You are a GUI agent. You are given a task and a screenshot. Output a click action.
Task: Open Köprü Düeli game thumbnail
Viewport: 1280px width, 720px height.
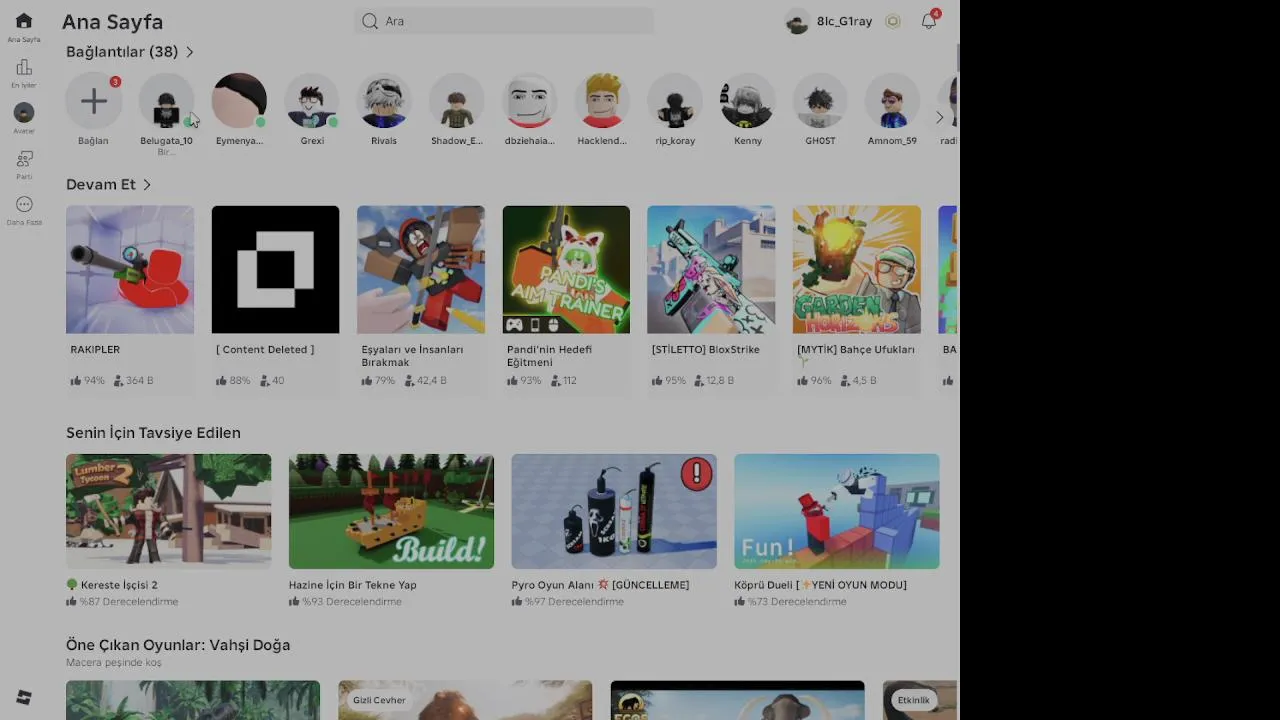(x=837, y=511)
